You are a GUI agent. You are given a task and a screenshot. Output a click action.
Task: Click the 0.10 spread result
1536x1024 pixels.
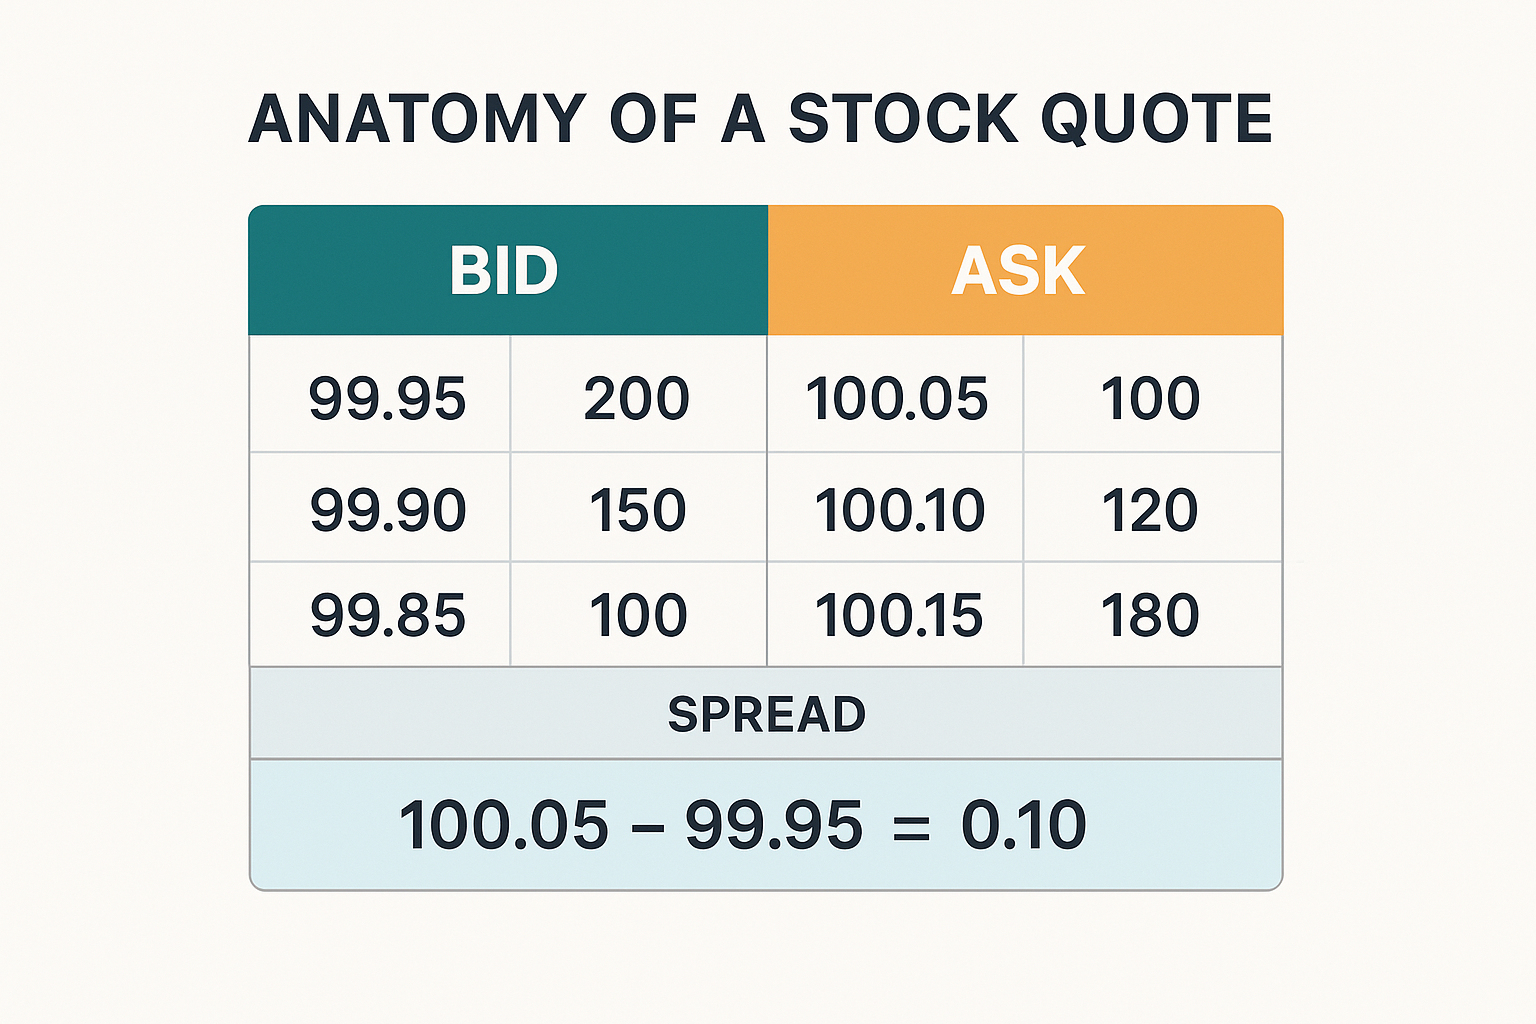pyautogui.click(x=1023, y=826)
